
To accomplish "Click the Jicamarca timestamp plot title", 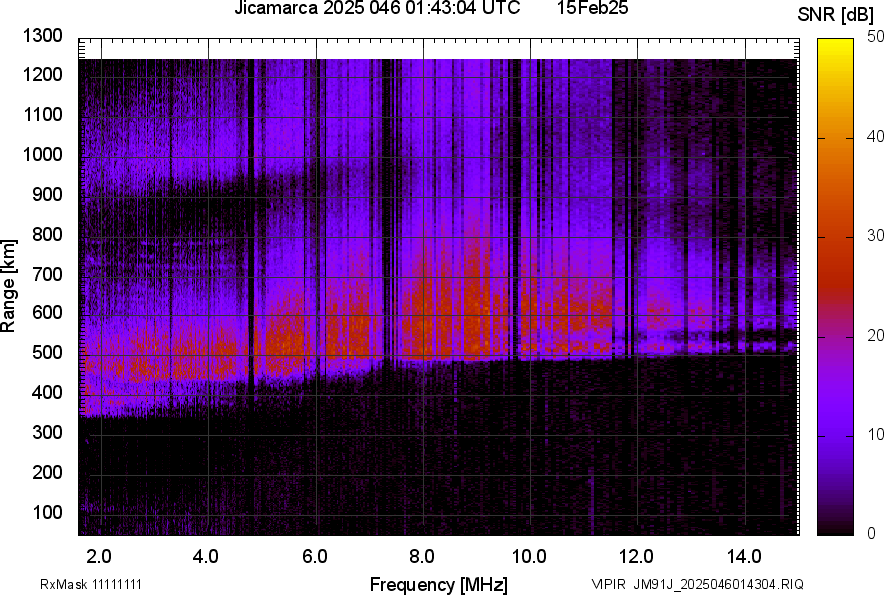I will pyautogui.click(x=377, y=9).
